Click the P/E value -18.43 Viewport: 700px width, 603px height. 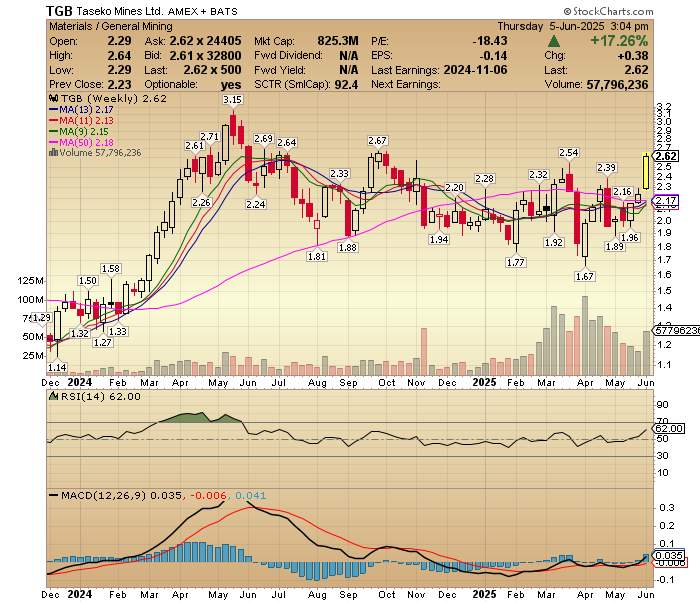pyautogui.click(x=490, y=41)
